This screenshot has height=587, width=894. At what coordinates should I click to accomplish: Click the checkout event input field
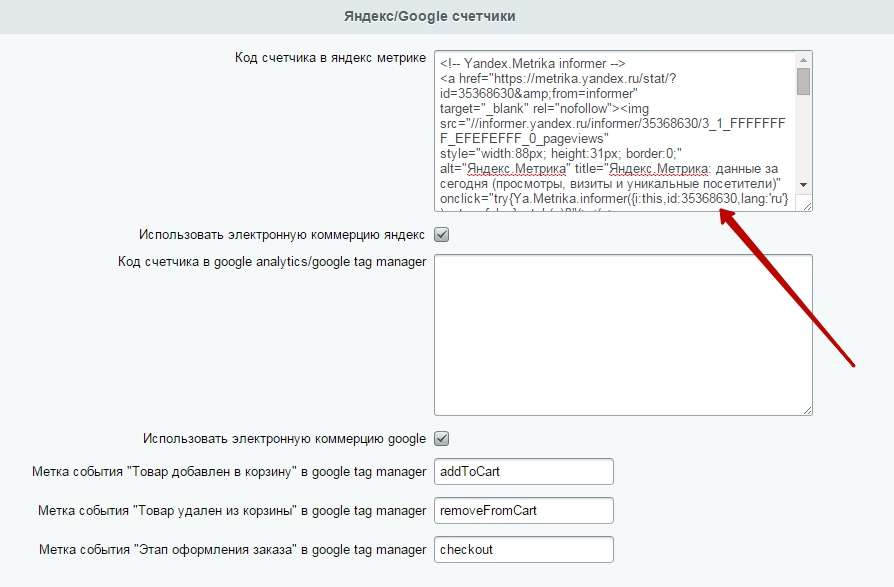coord(523,549)
